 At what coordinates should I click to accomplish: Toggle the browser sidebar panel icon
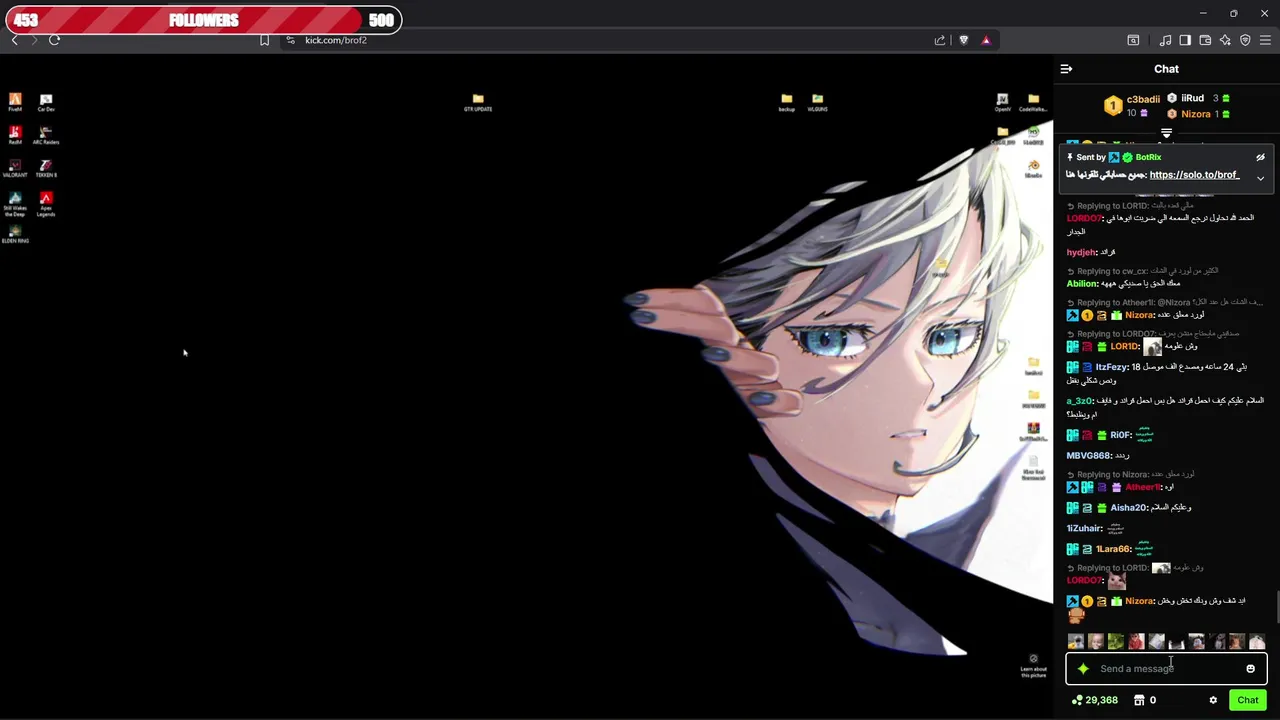[x=1185, y=40]
